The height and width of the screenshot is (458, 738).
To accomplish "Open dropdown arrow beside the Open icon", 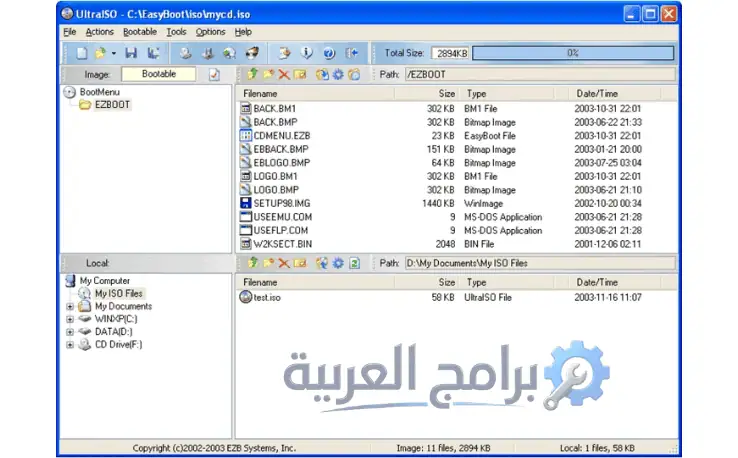I will click(113, 53).
